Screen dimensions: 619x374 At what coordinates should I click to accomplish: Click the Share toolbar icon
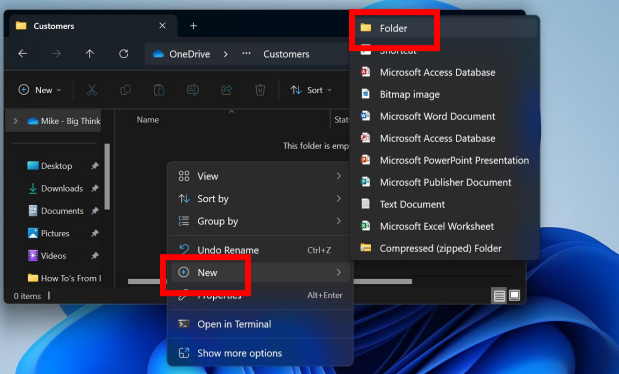click(226, 90)
